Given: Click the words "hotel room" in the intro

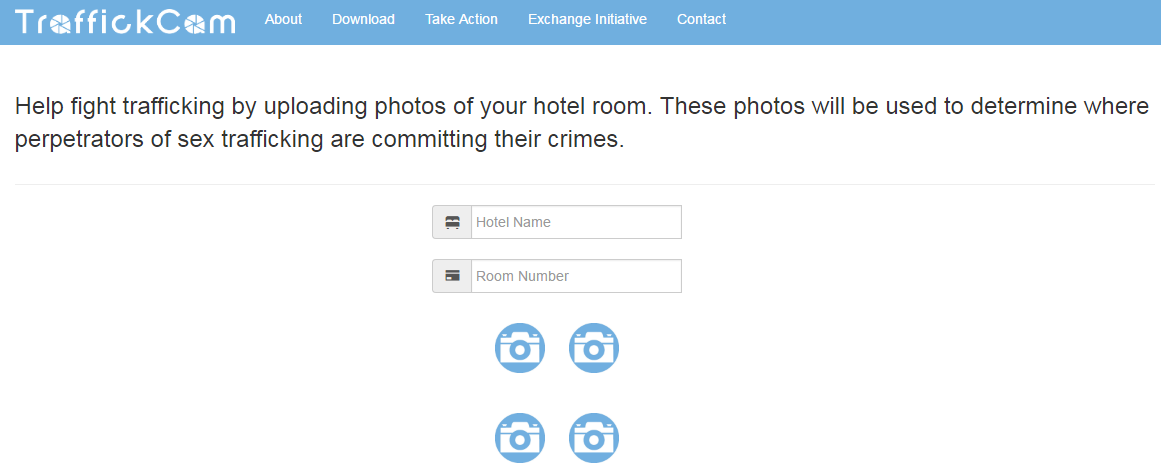Looking at the screenshot, I should (587, 106).
